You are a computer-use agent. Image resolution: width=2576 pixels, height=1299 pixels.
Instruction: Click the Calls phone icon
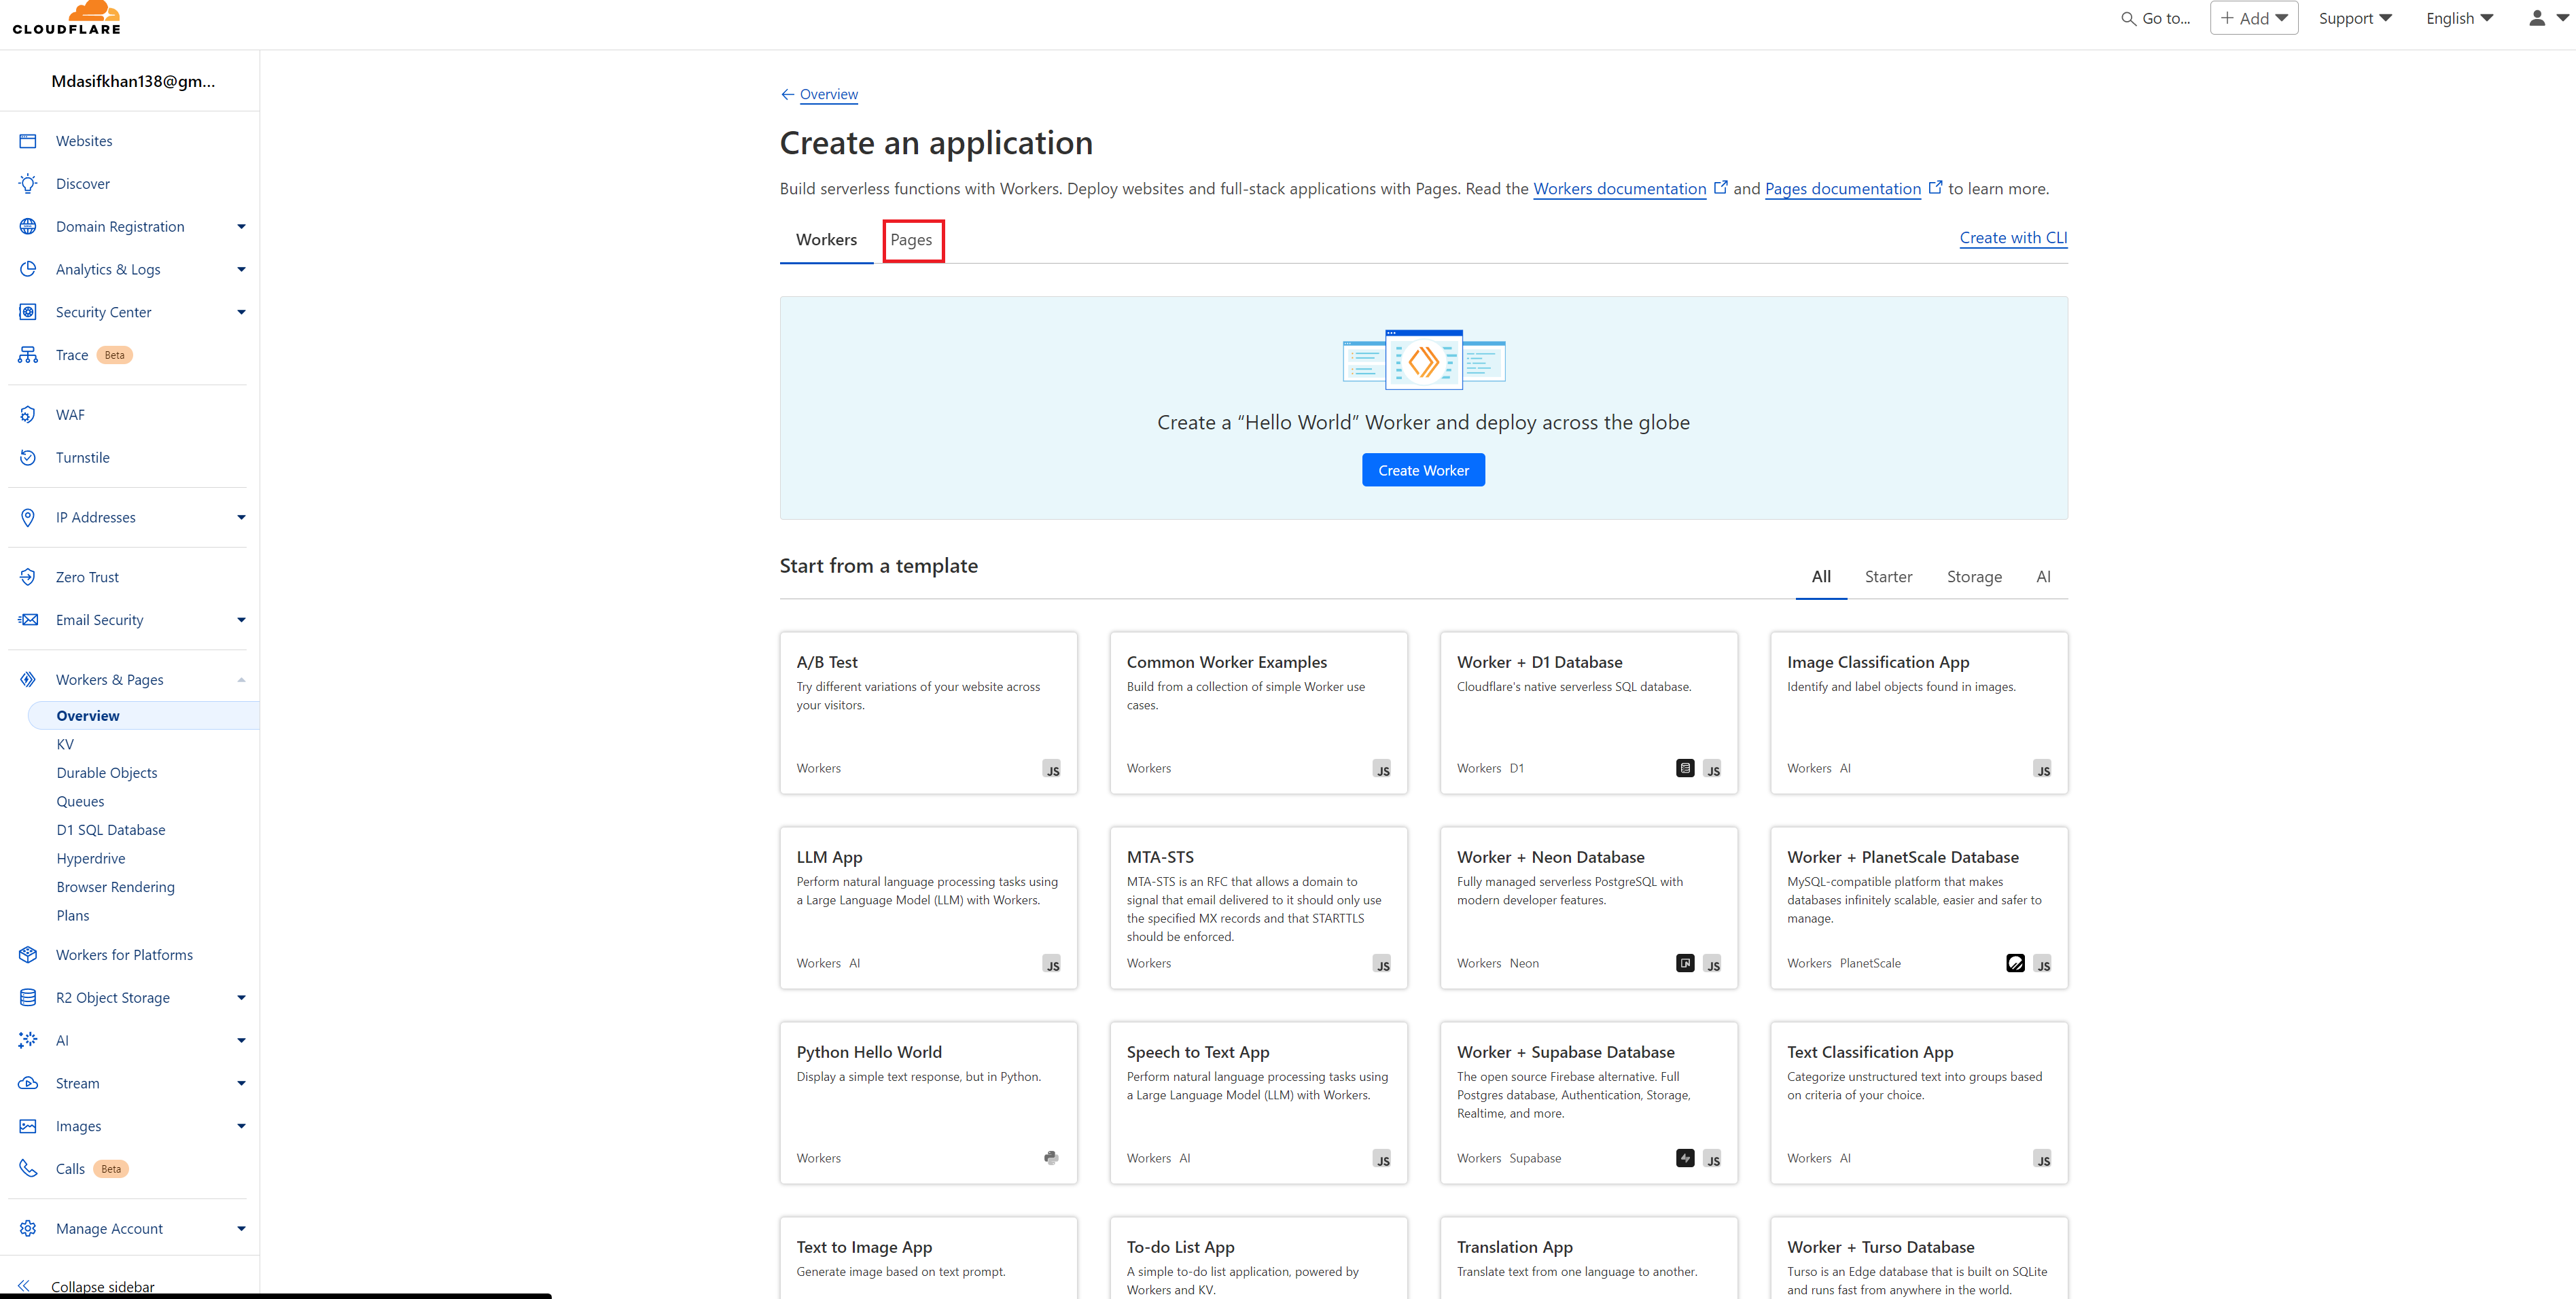[28, 1169]
